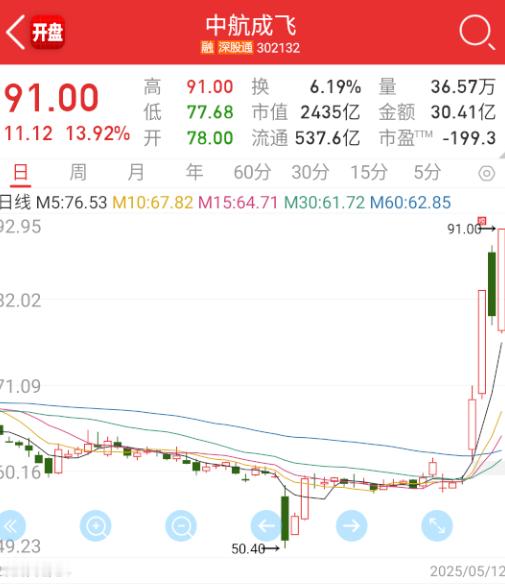Select the 15分 interval tab

(x=369, y=172)
